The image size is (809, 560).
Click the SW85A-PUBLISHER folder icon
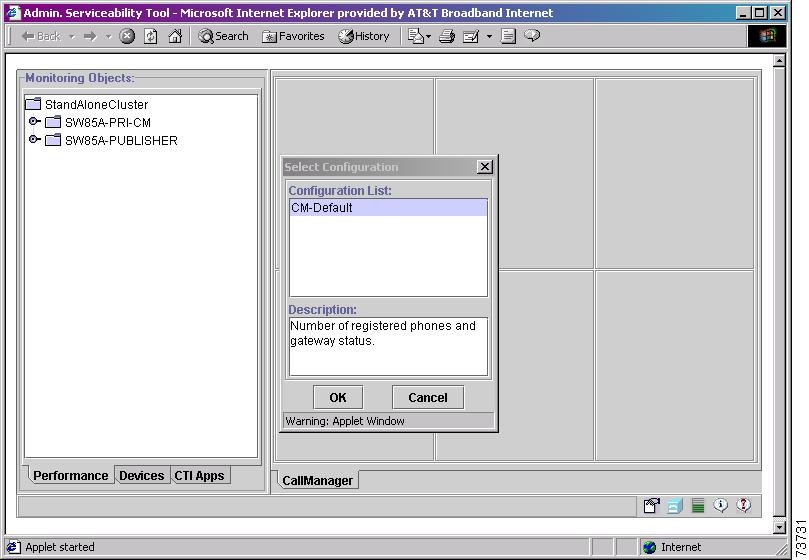[x=53, y=140]
